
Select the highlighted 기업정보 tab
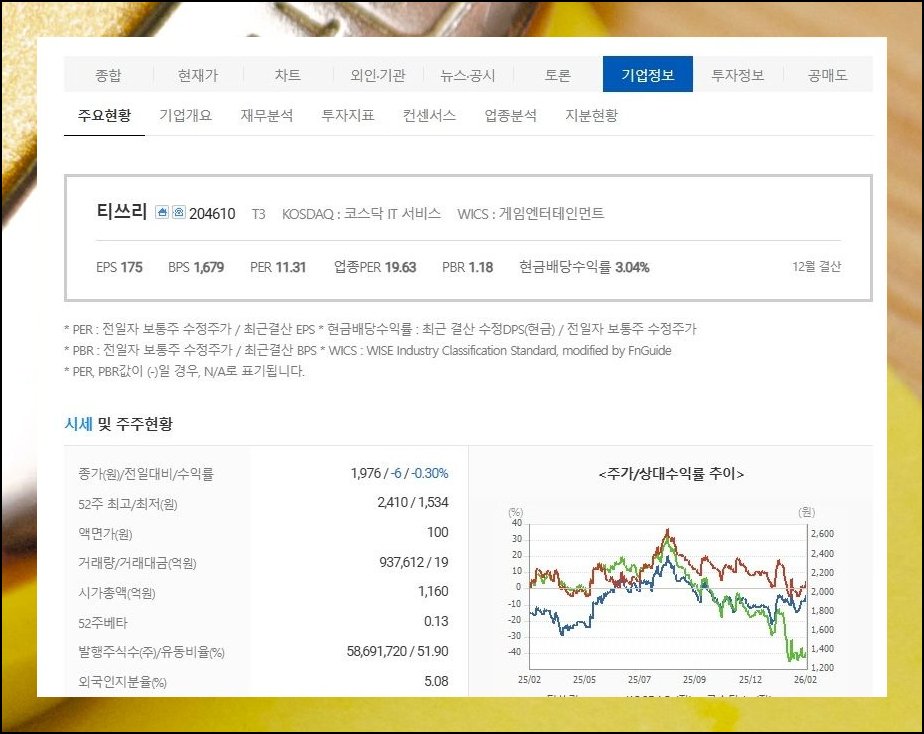click(x=648, y=74)
